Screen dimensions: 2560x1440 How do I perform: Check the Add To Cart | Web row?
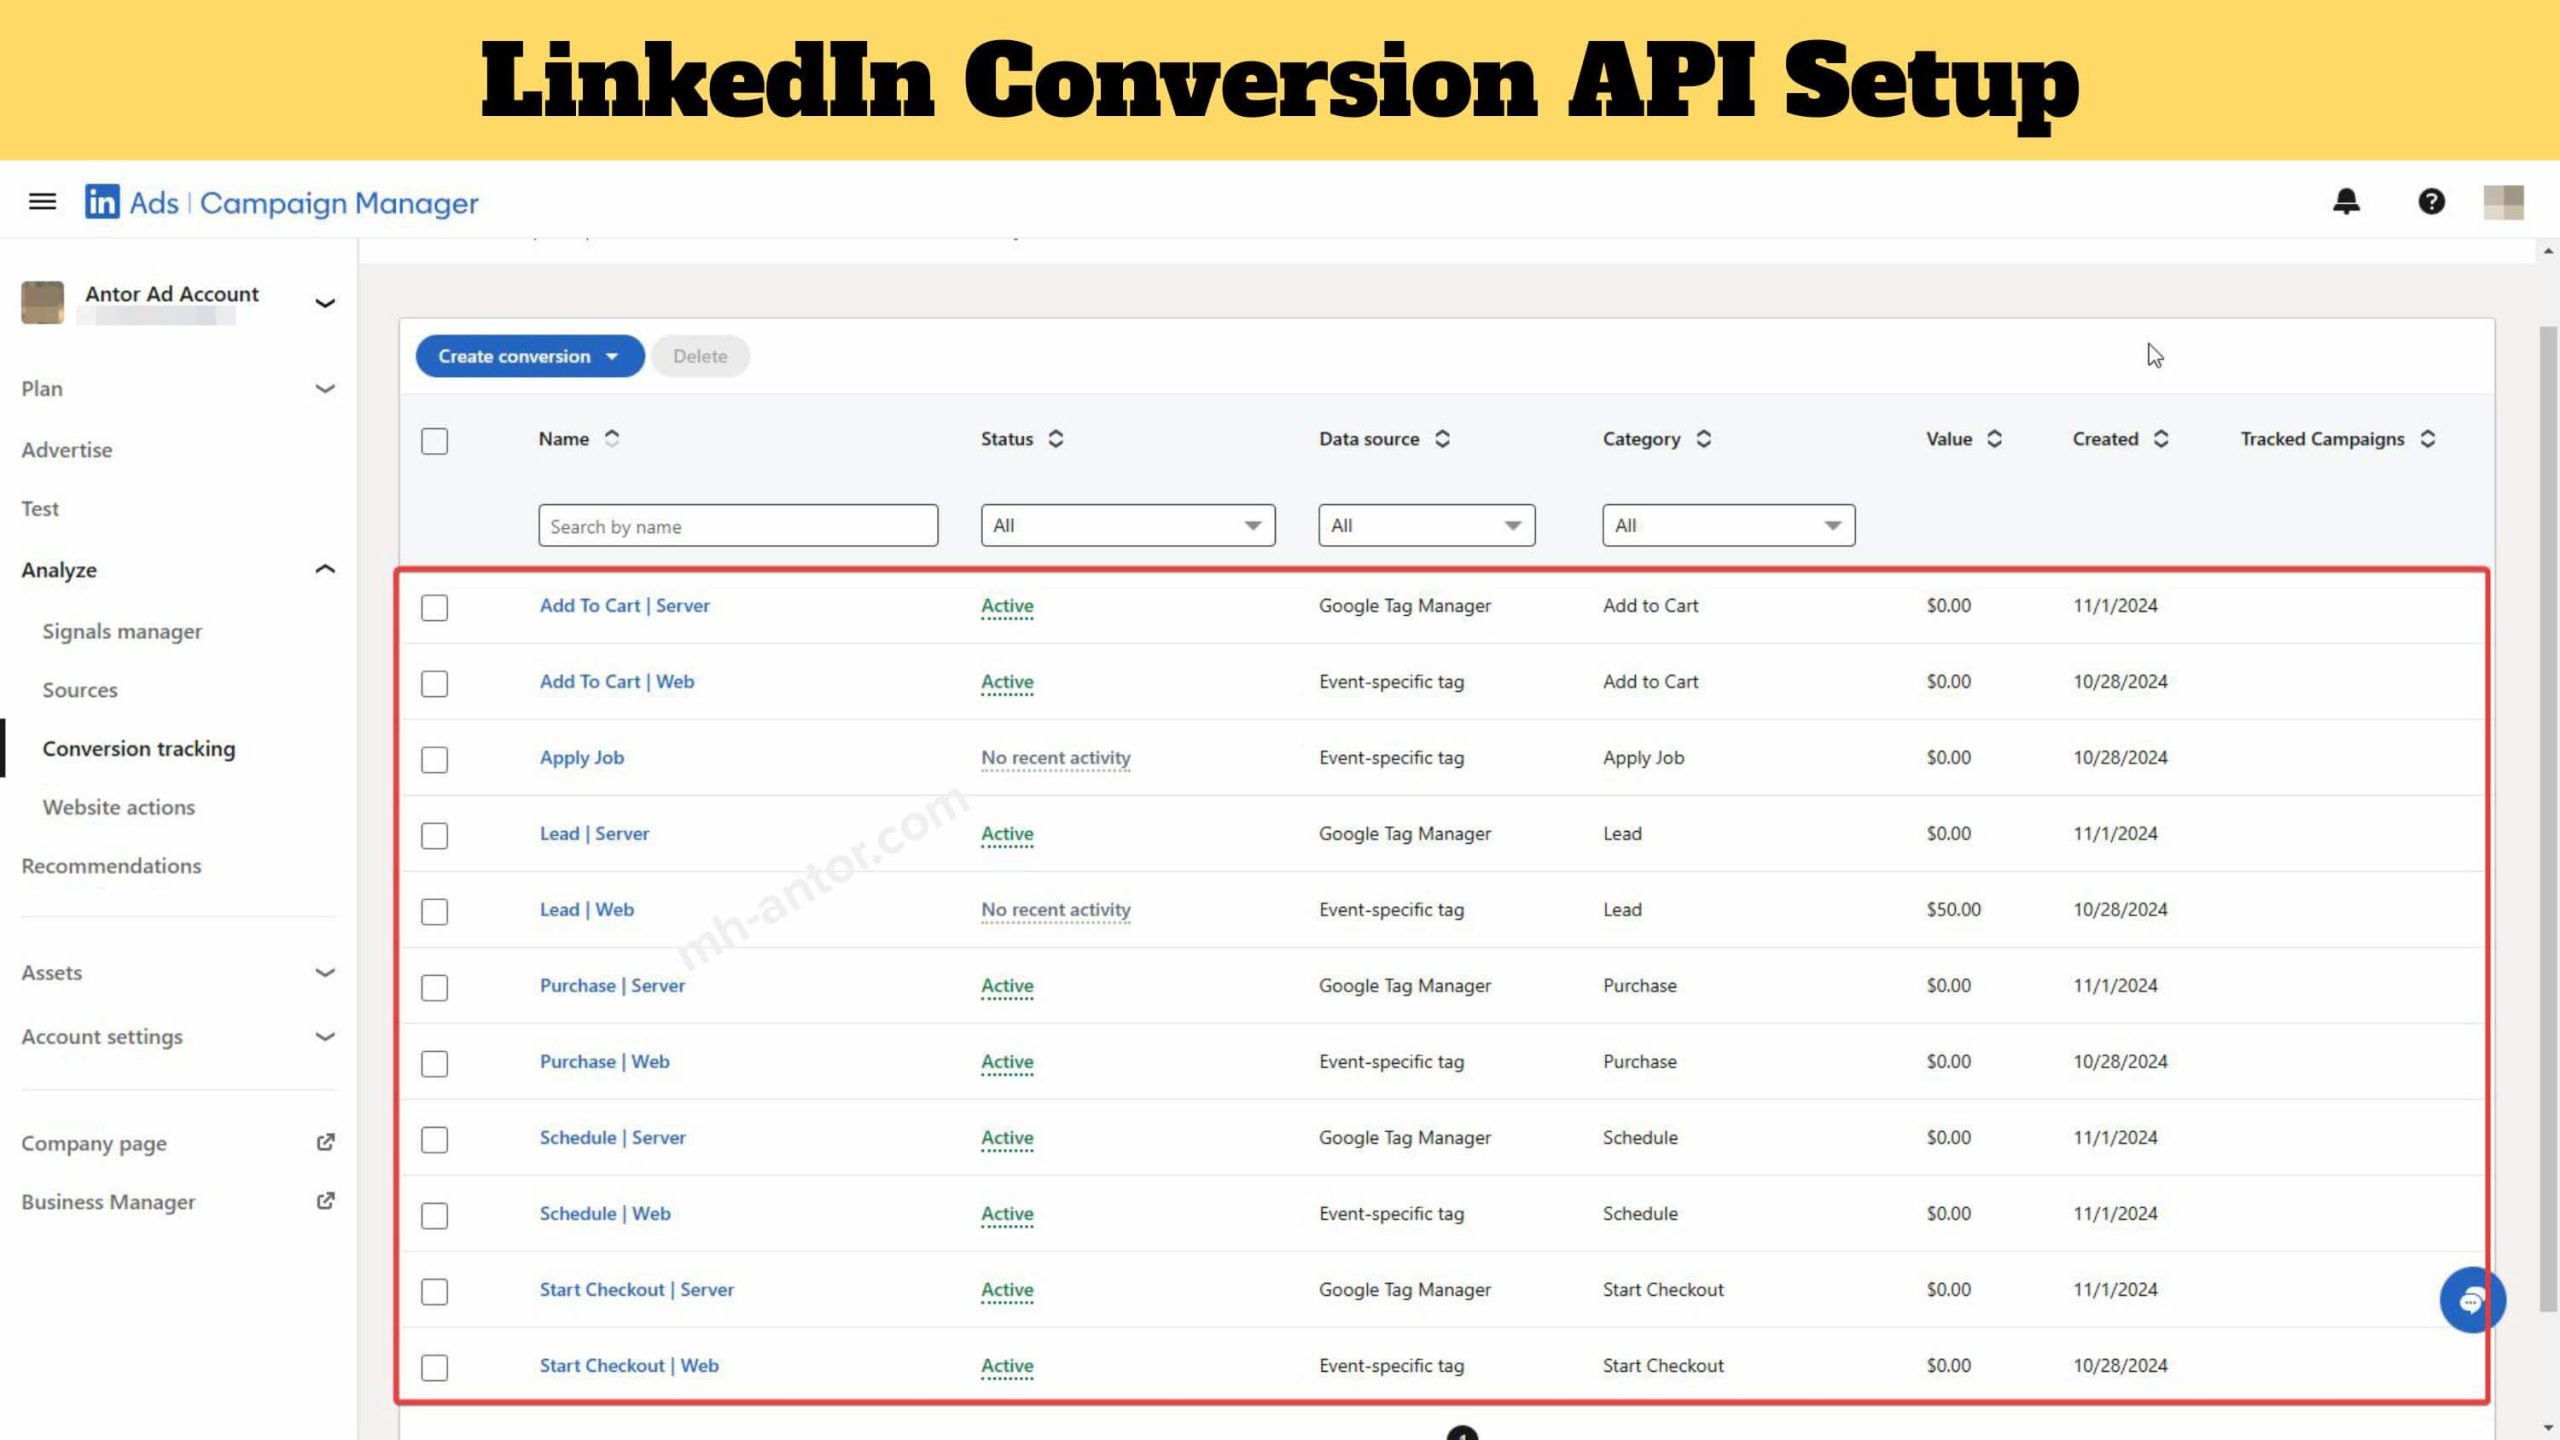434,684
